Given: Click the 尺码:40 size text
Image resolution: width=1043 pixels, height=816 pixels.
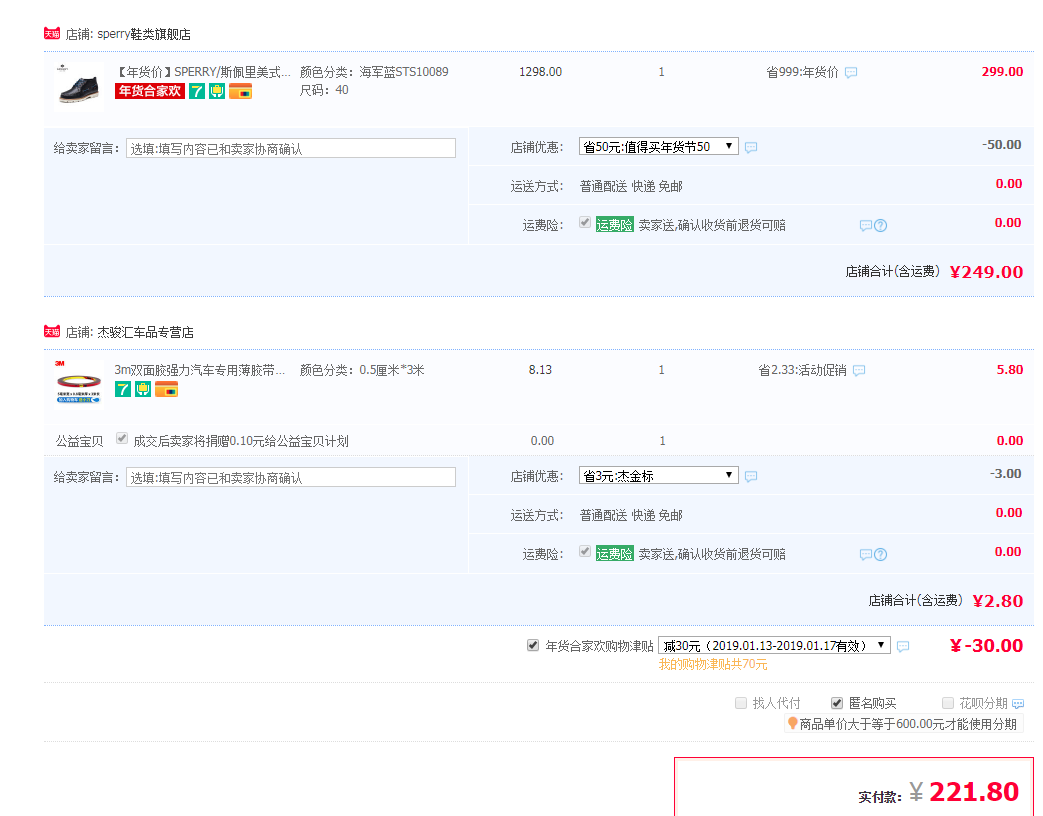Looking at the screenshot, I should [x=324, y=90].
